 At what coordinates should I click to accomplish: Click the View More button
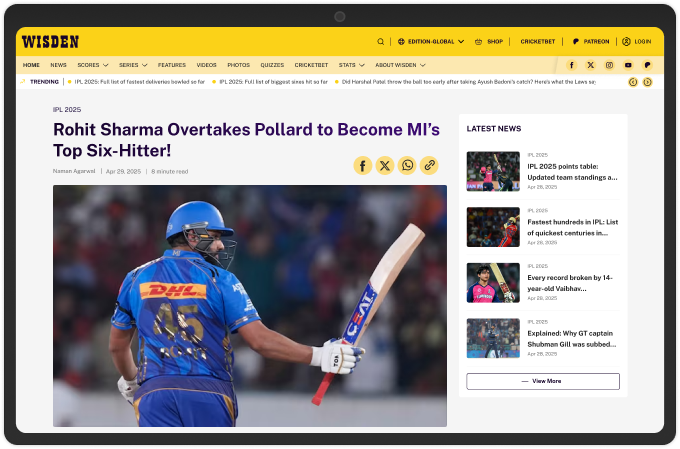[x=543, y=381]
